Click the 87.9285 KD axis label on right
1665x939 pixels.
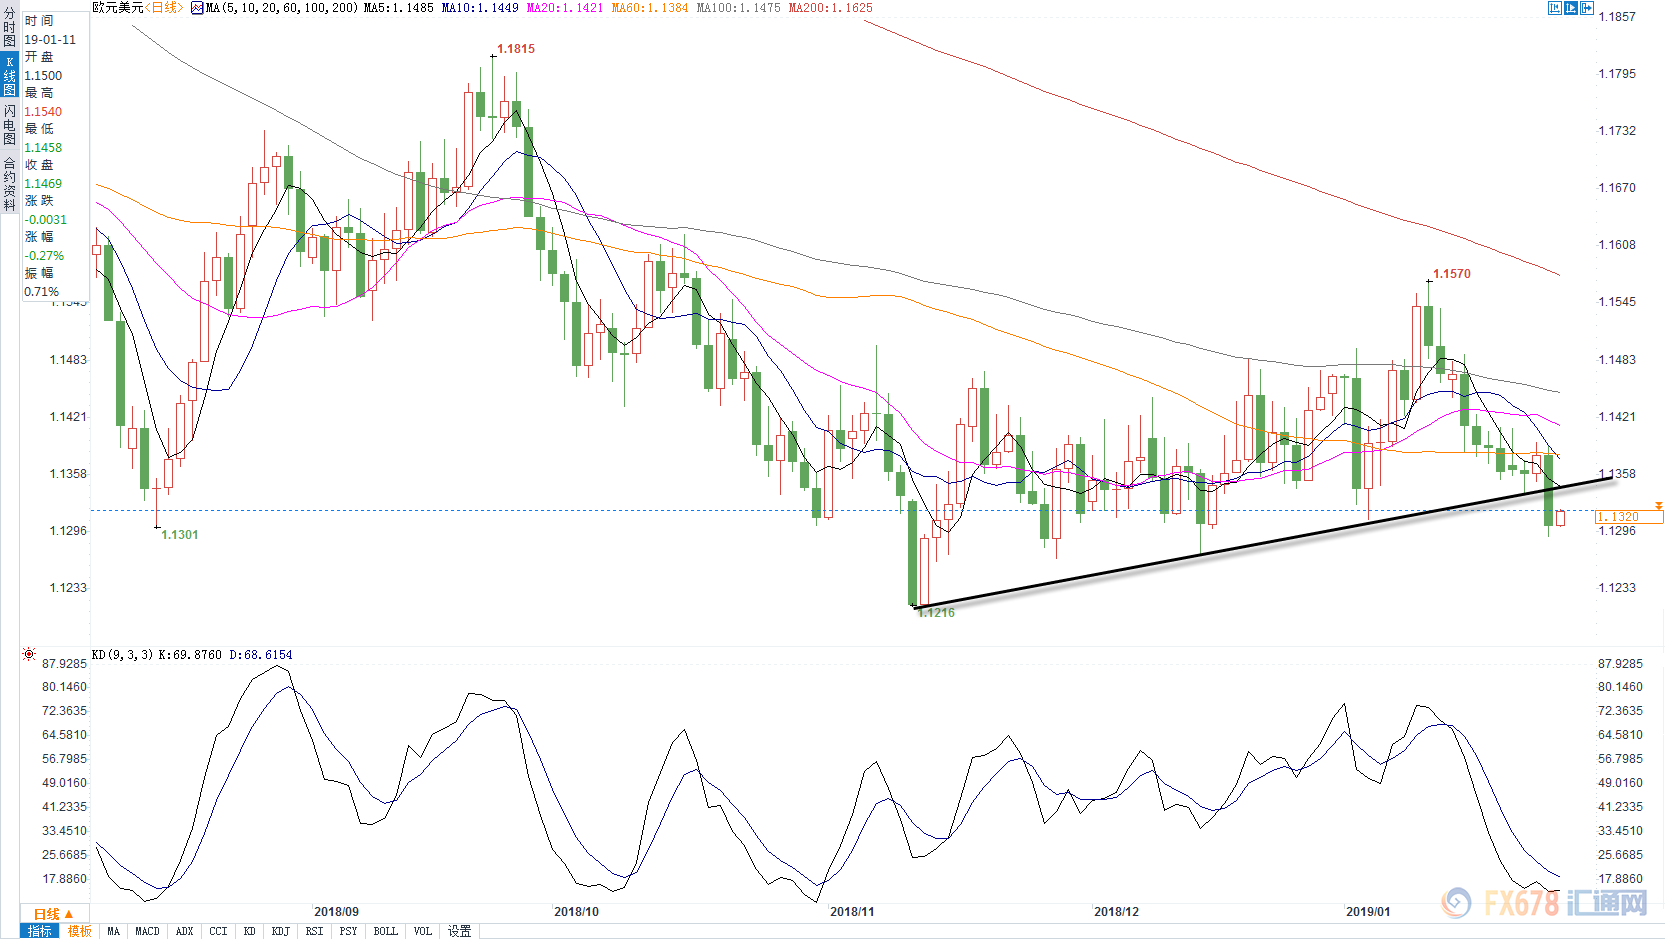pos(1620,664)
